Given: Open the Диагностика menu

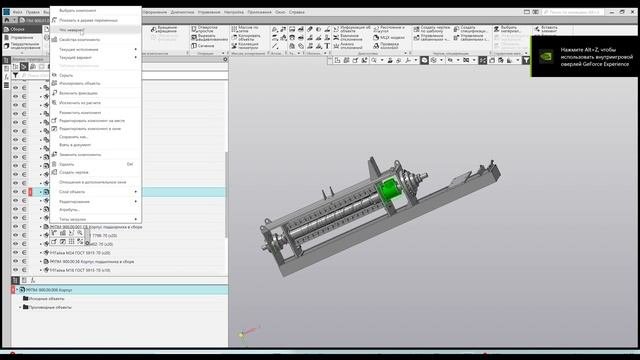Looking at the screenshot, I should click(x=182, y=12).
